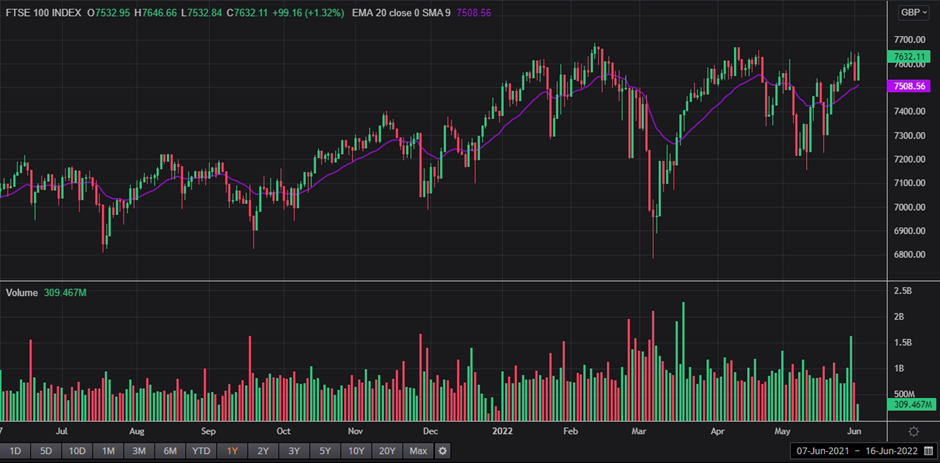Click the 1B volume axis label

tap(899, 369)
